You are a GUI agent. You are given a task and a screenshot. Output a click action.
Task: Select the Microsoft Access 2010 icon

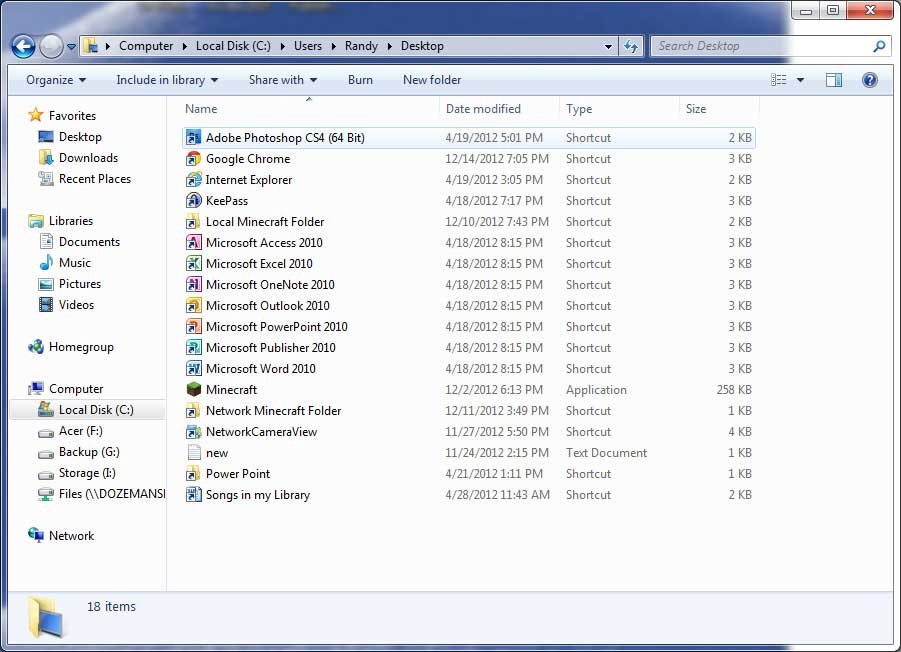coord(194,243)
